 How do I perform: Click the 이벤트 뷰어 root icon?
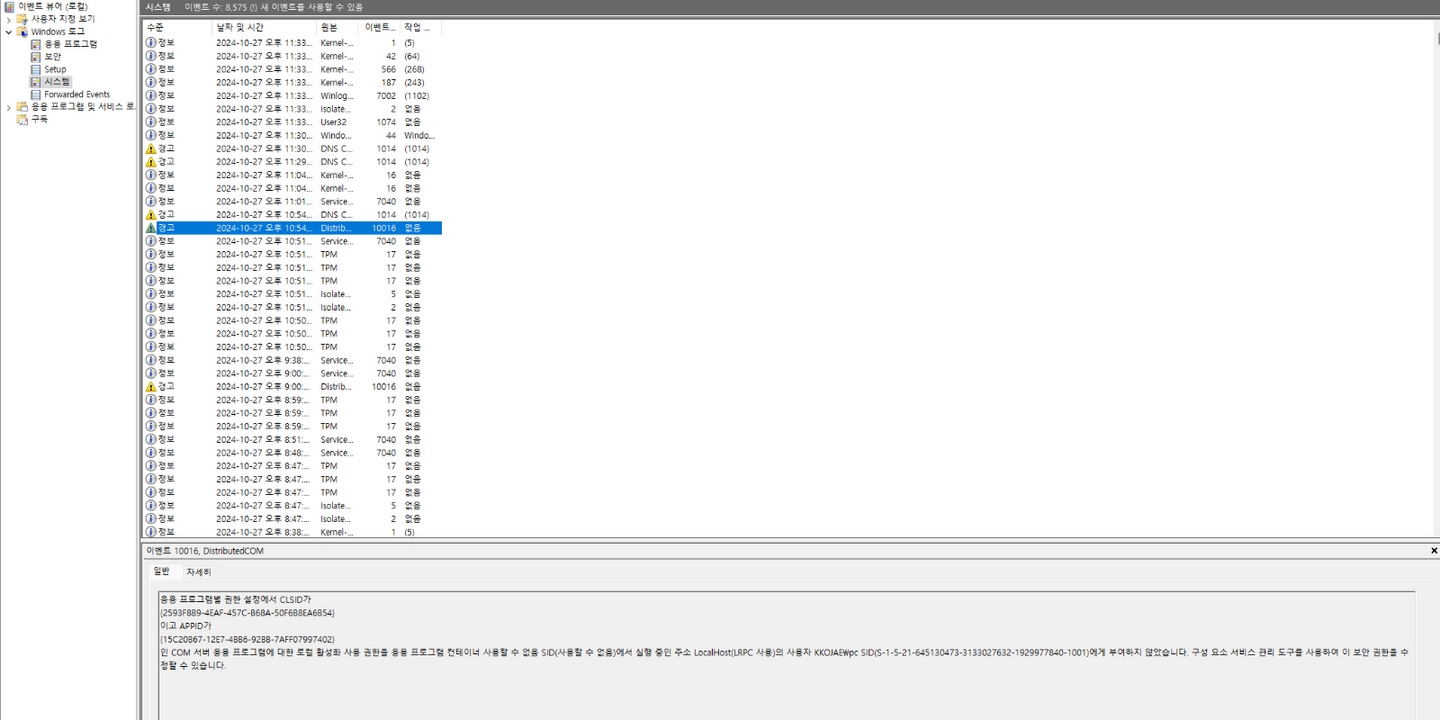coord(9,6)
